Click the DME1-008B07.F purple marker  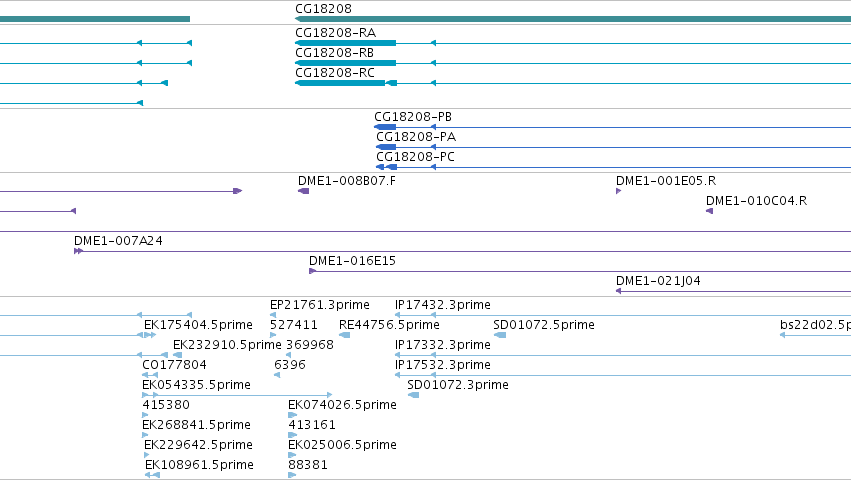coord(303,191)
